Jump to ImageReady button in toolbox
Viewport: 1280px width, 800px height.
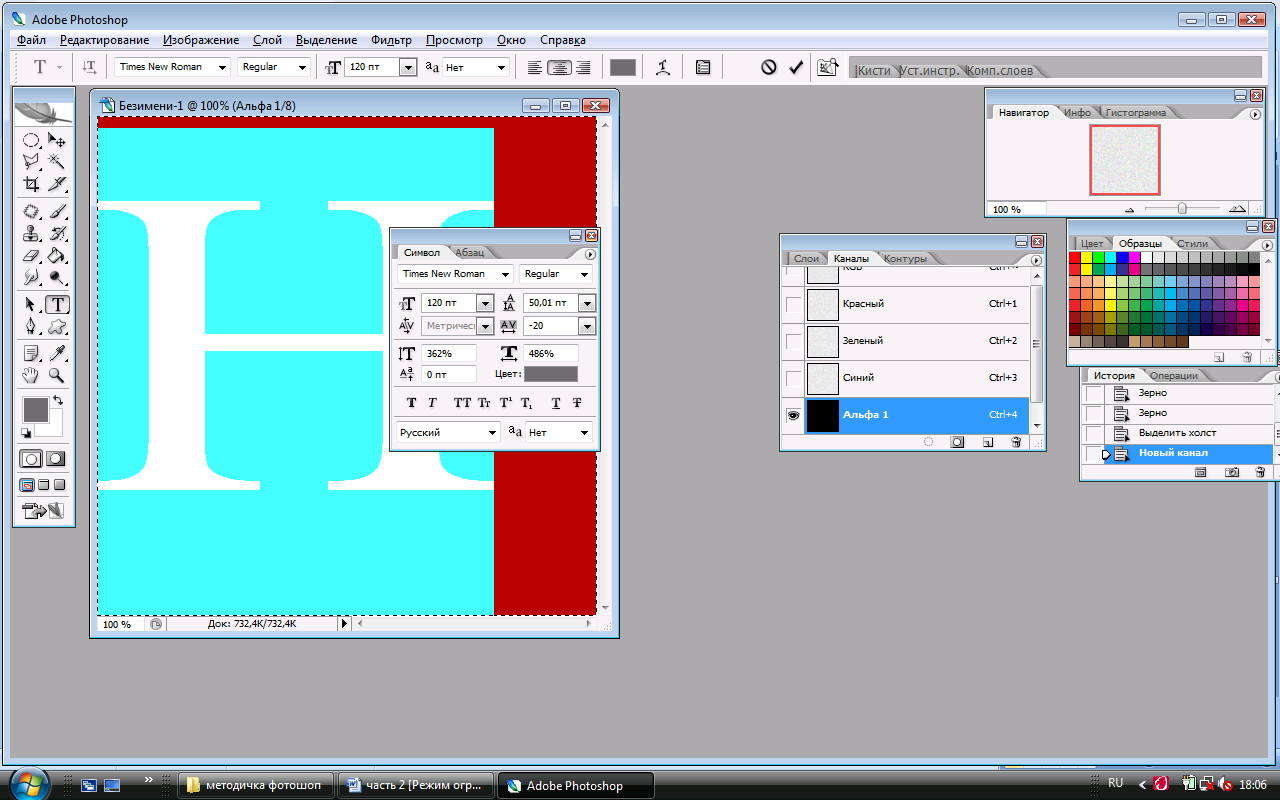pos(43,511)
